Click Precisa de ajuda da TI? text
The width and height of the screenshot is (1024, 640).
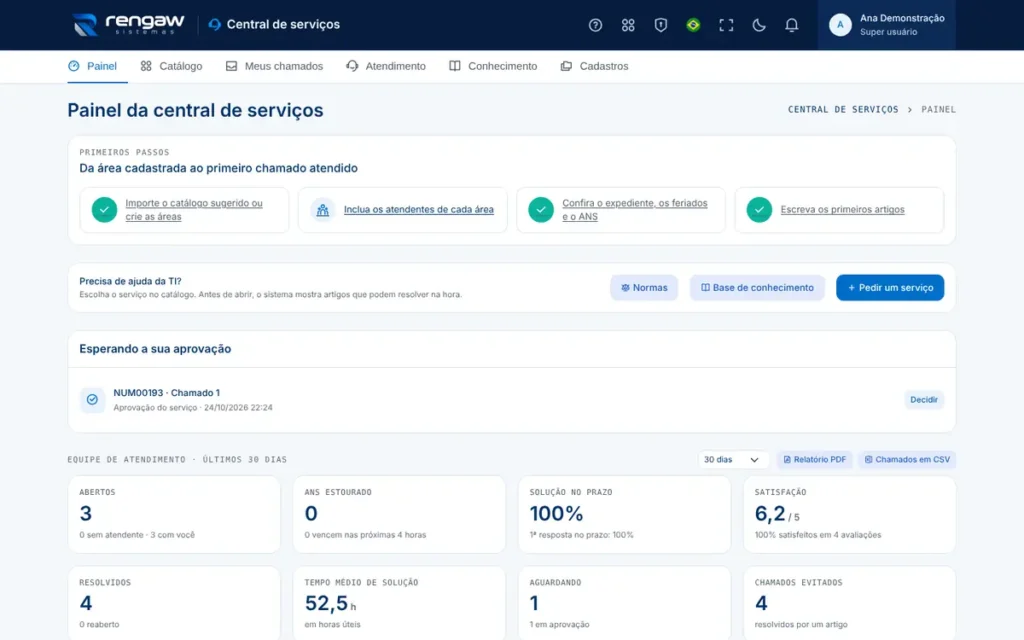pos(130,281)
